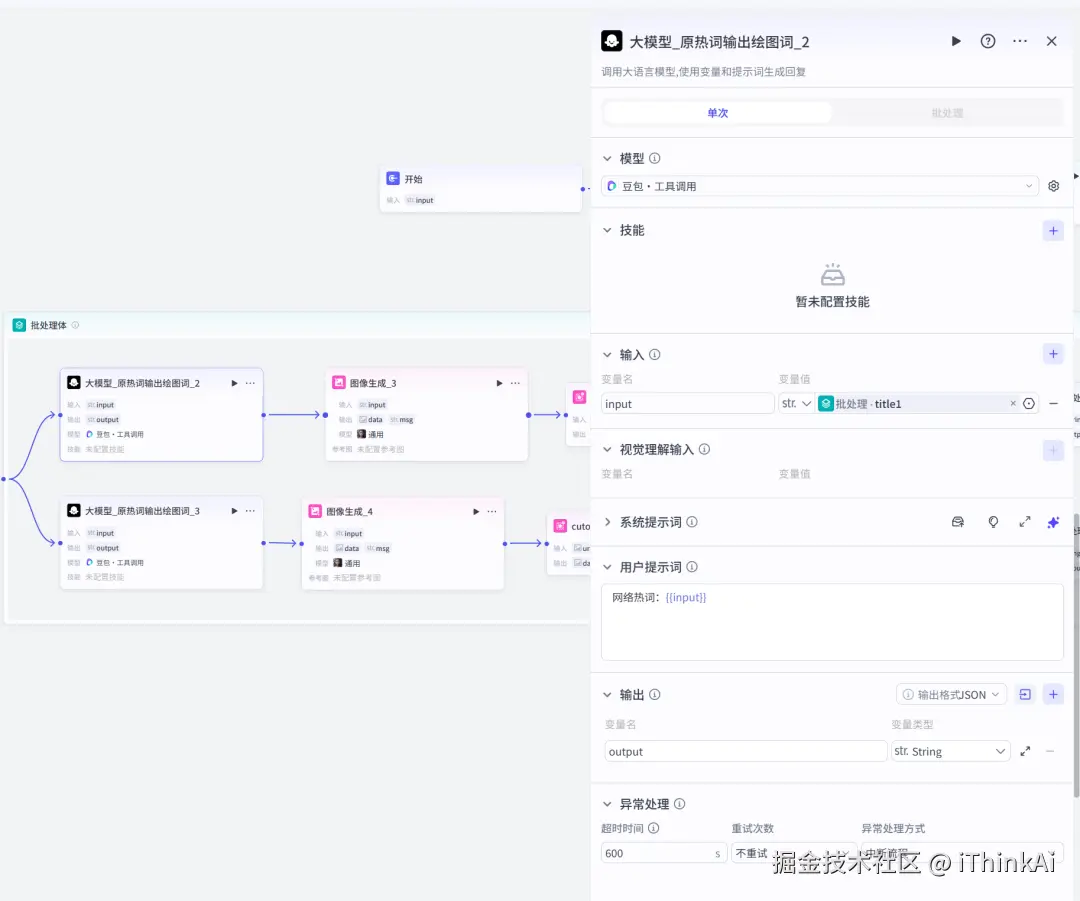
Task: Open prompt library icon in 系统提示词
Action: (957, 522)
